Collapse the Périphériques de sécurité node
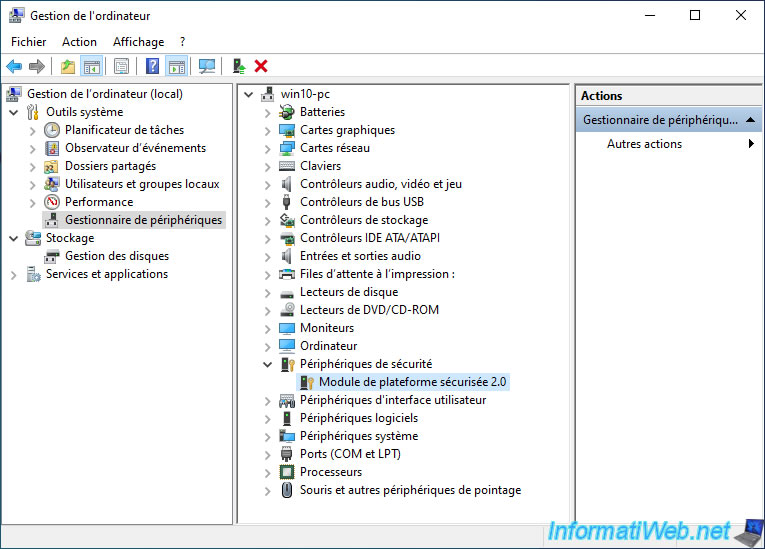Image resolution: width=765 pixels, height=549 pixels. tap(267, 364)
